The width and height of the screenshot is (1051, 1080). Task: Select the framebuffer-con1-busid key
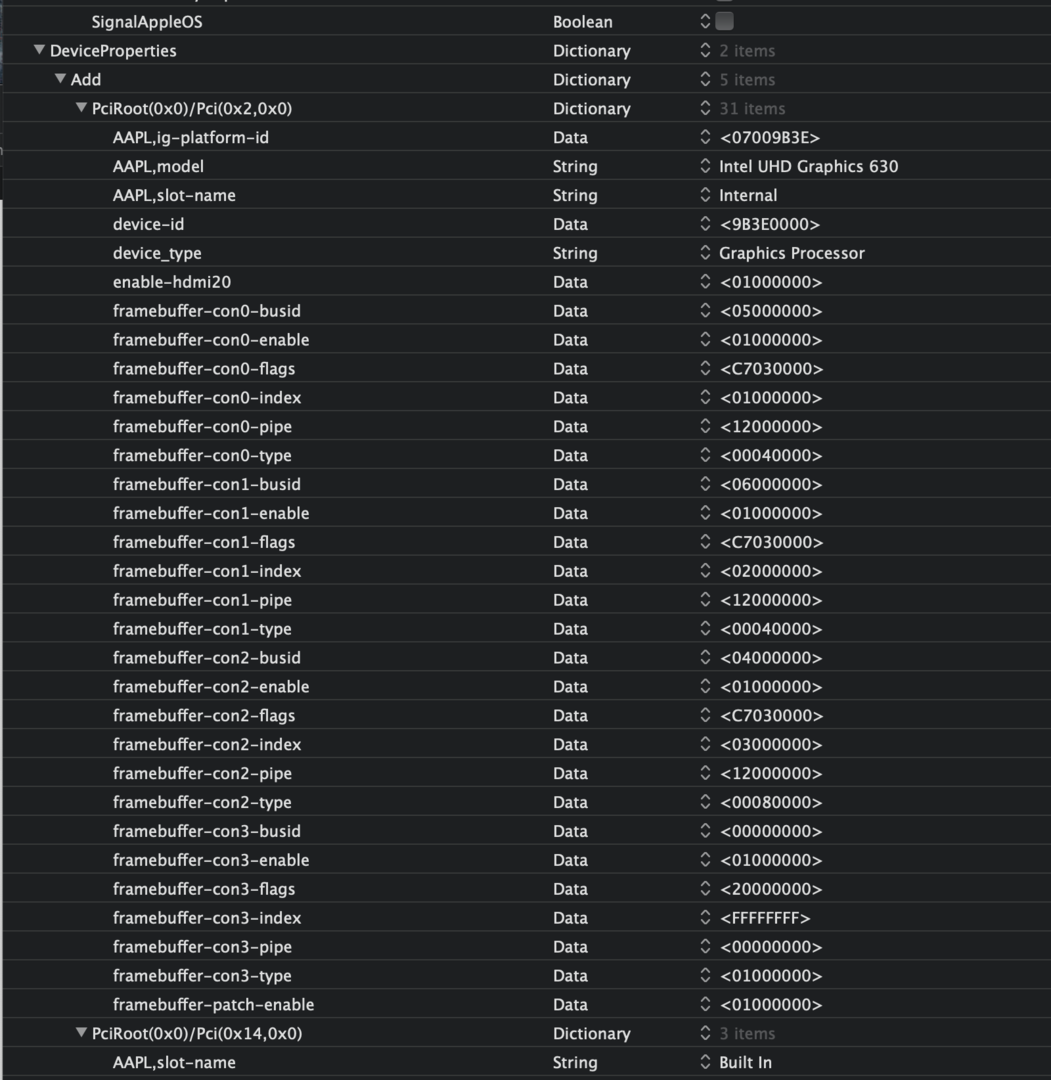206,484
